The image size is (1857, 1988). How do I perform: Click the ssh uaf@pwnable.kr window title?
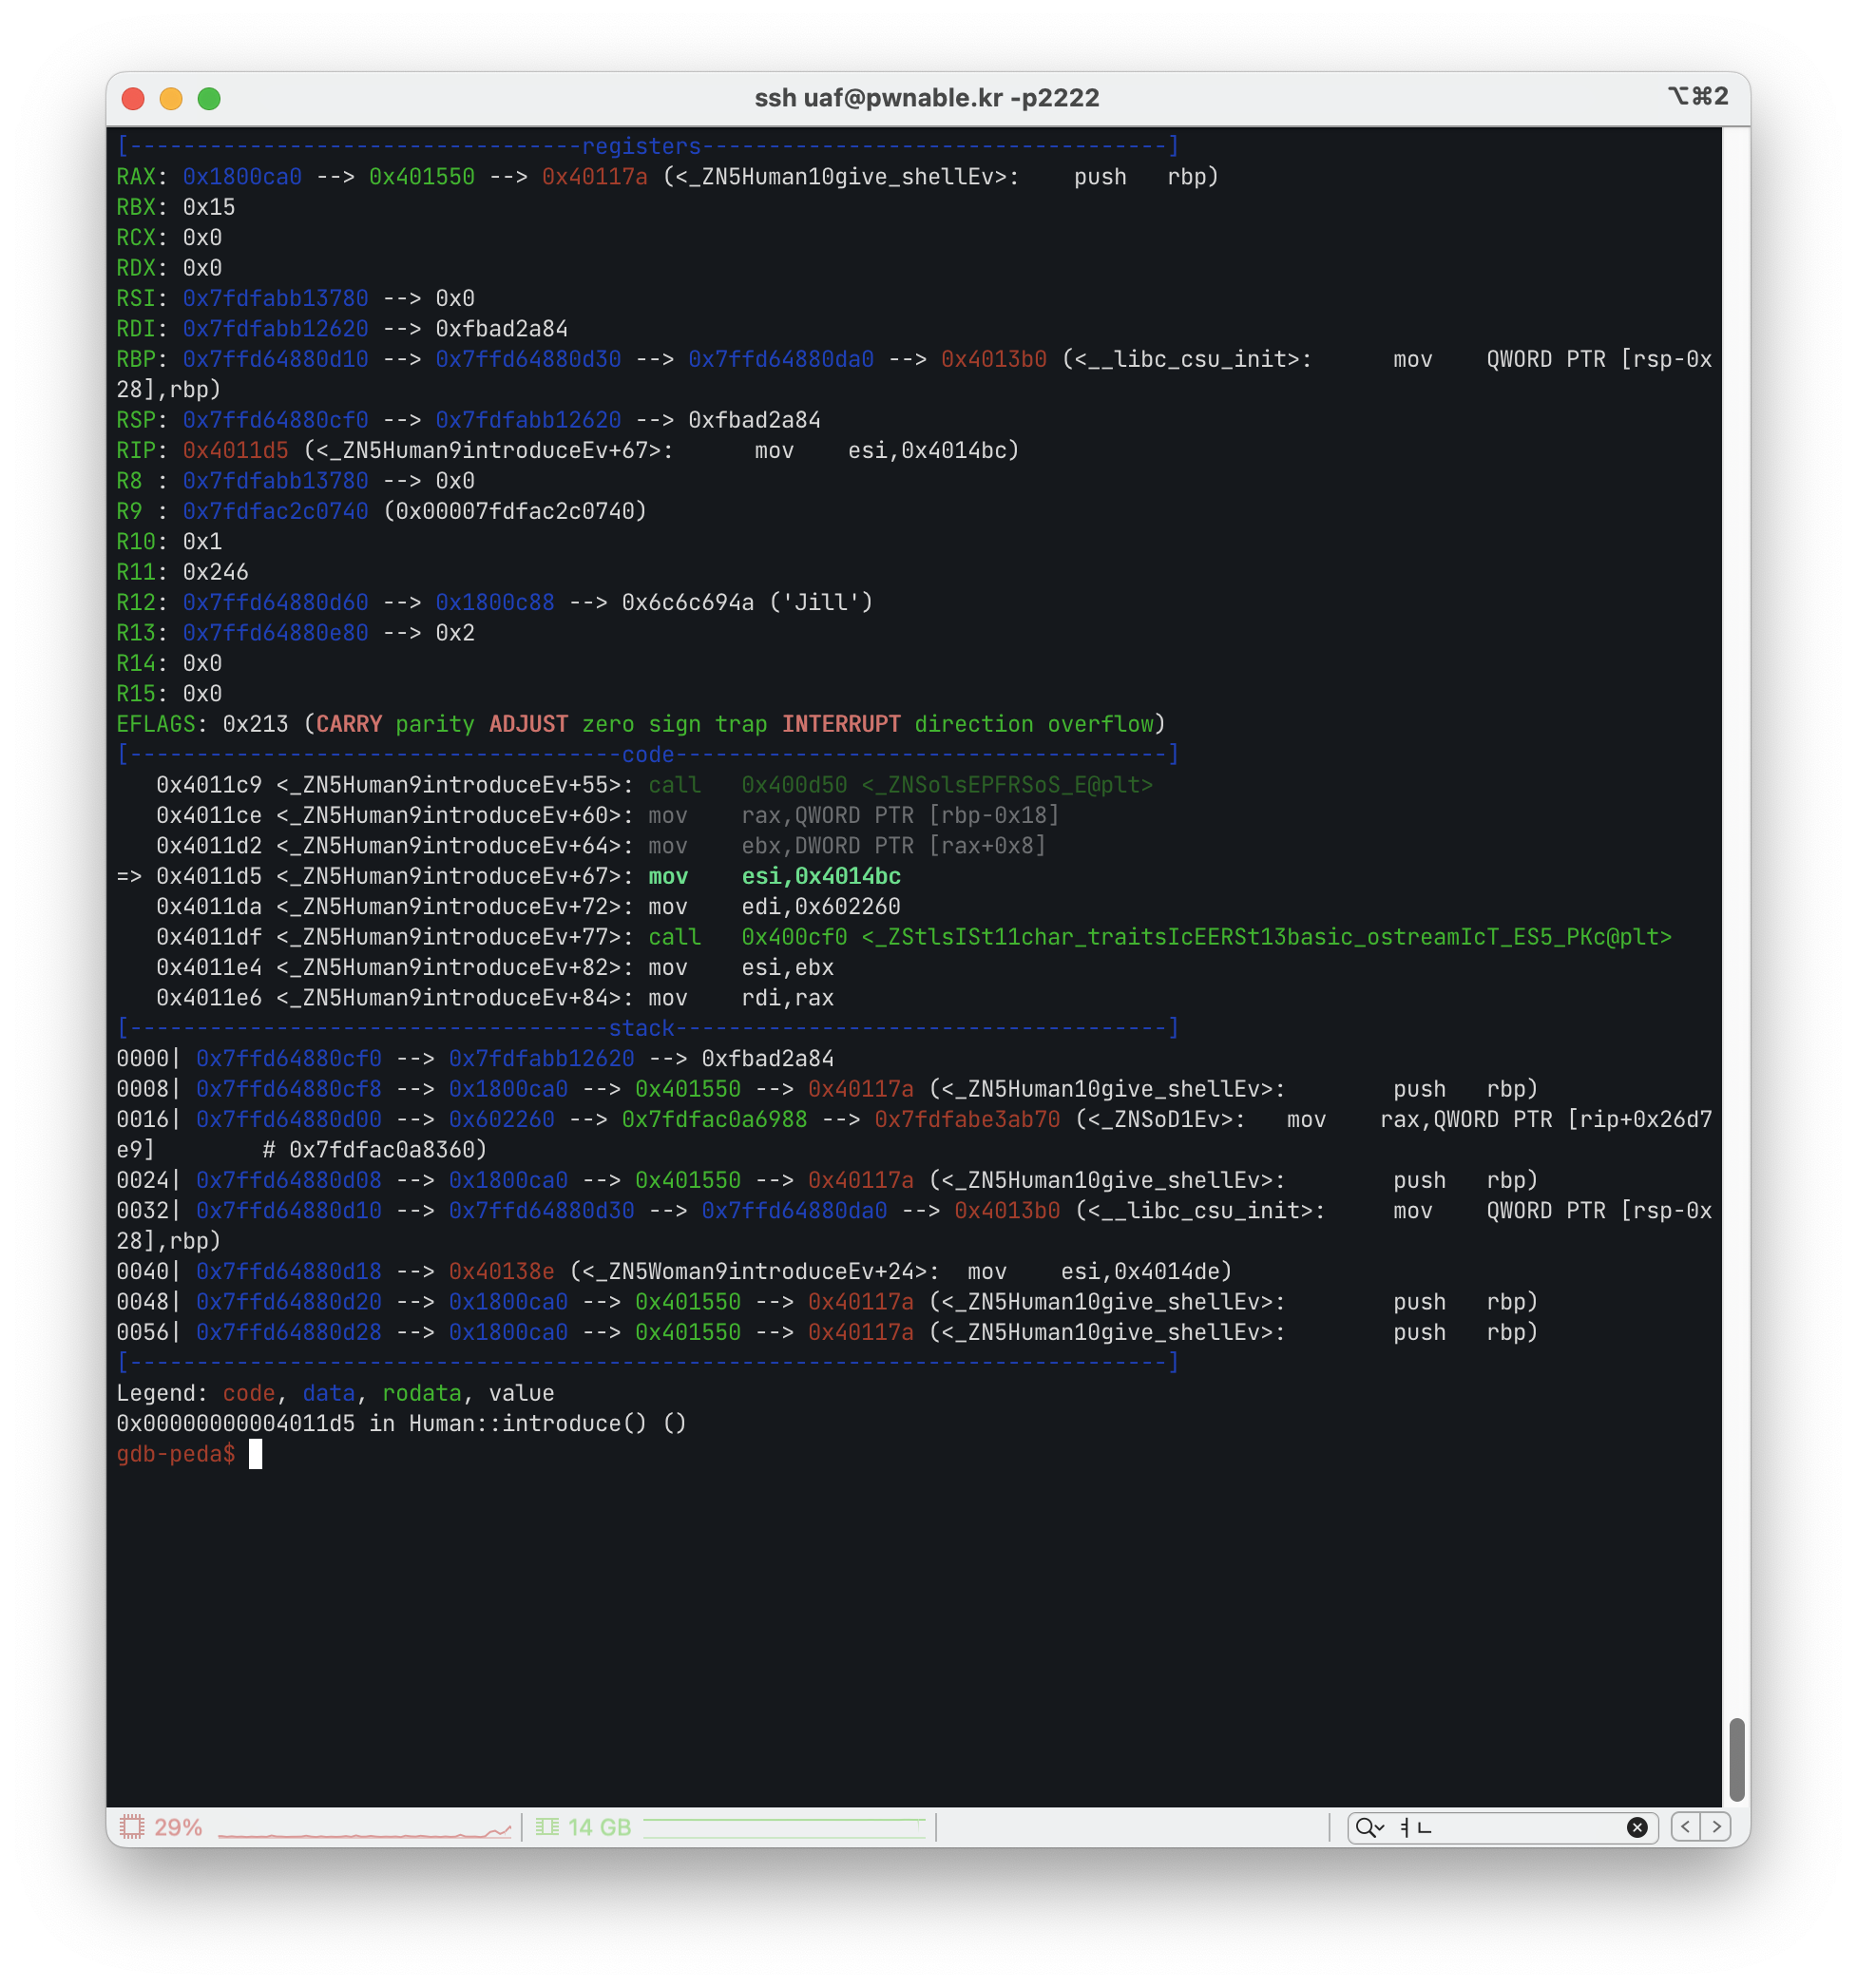point(926,98)
